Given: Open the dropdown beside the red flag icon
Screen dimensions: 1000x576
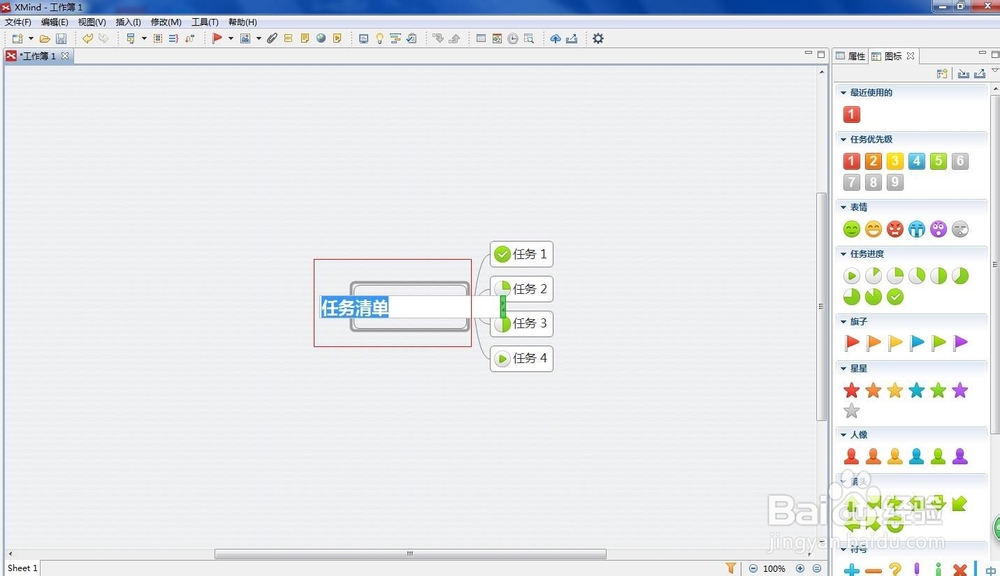Looking at the screenshot, I should coord(230,38).
